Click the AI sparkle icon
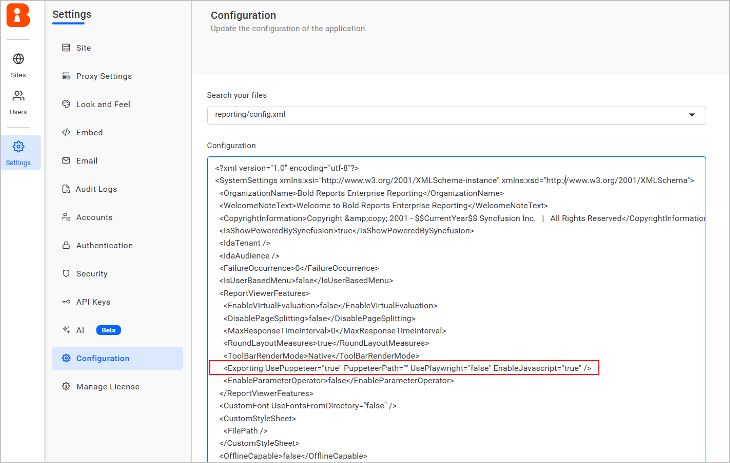 coord(66,330)
